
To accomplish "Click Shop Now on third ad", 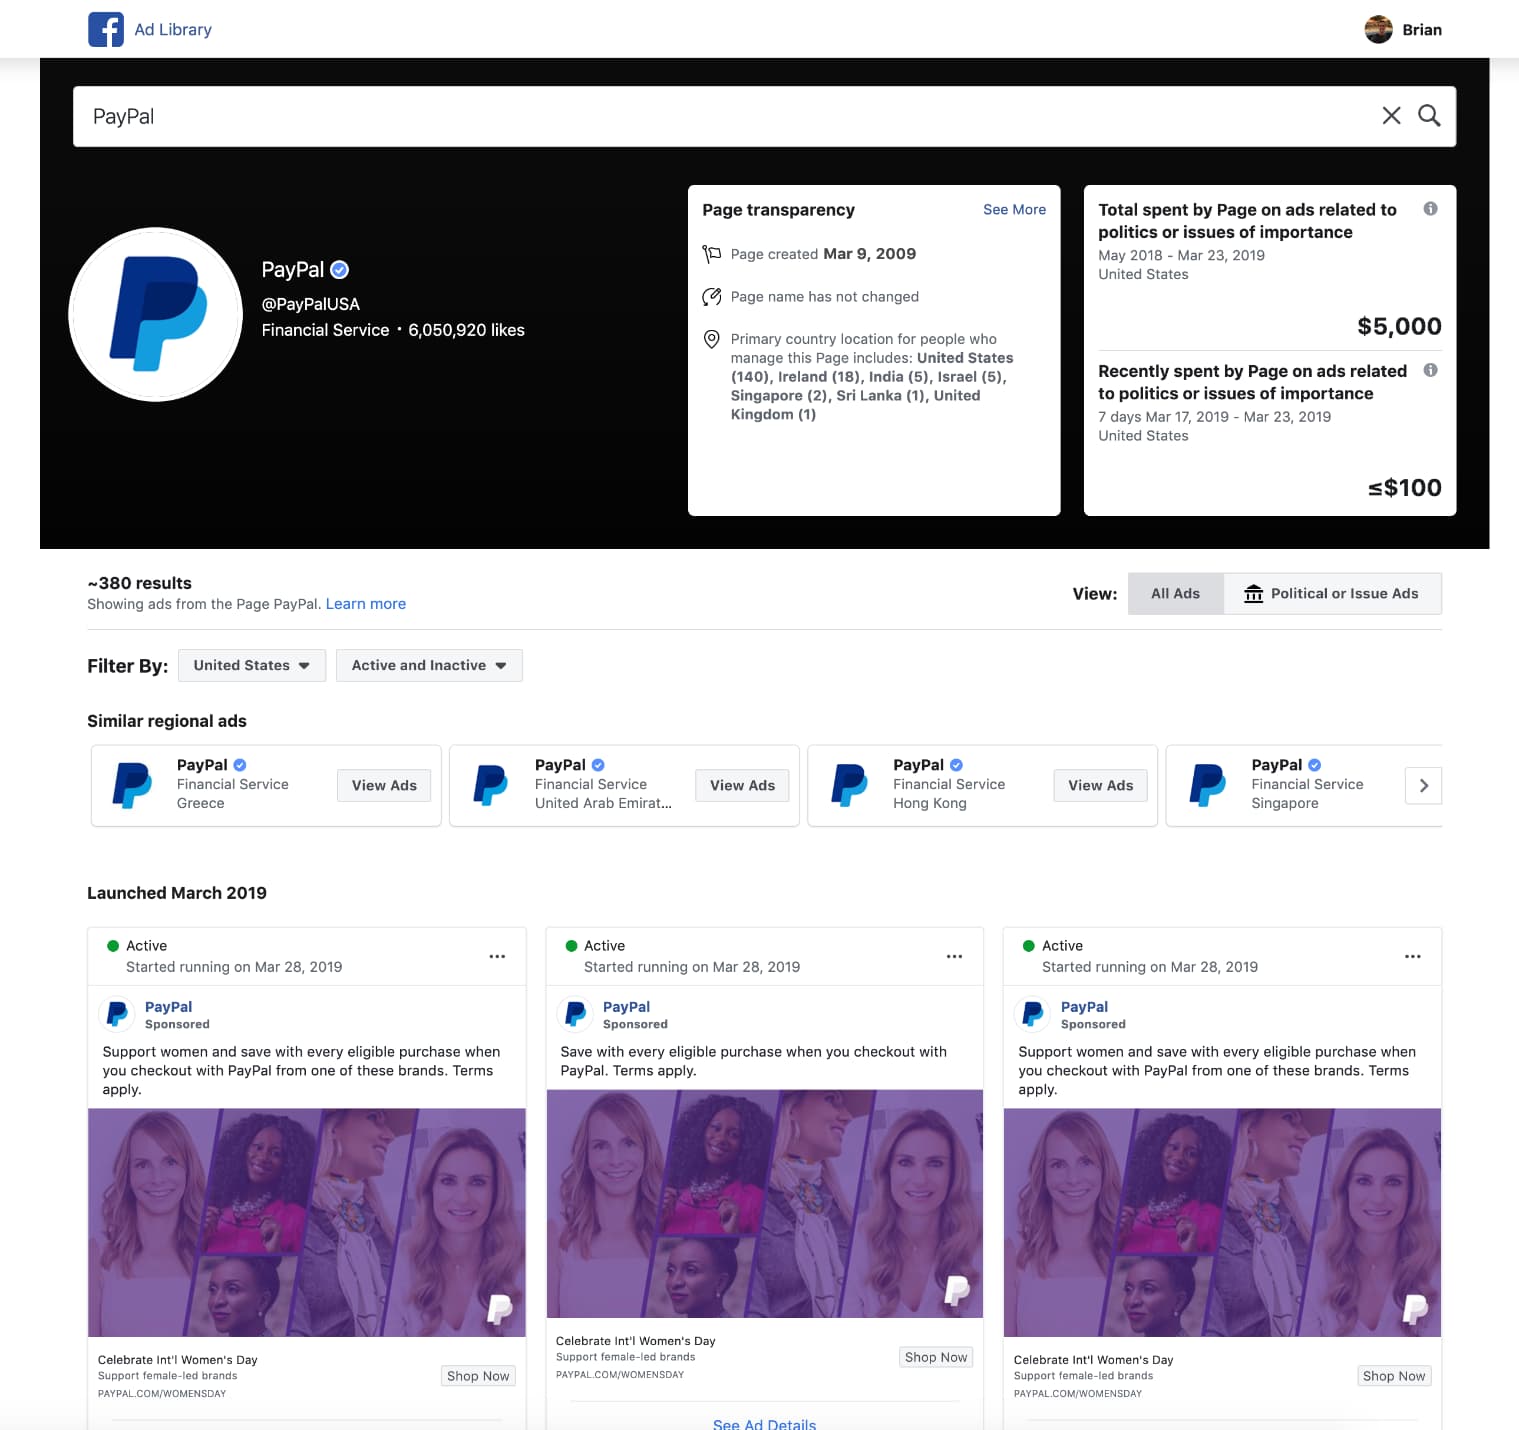I will pos(1394,1376).
